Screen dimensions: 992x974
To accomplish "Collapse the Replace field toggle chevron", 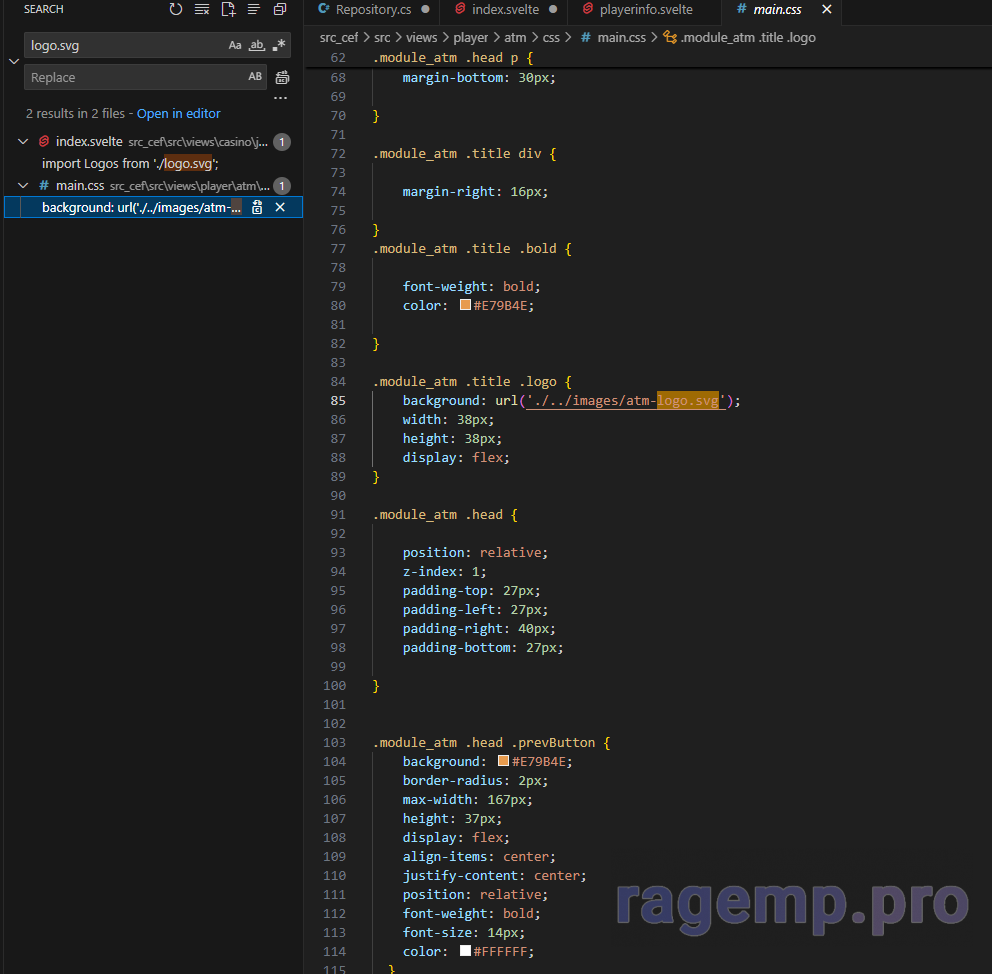I will tap(13, 61).
